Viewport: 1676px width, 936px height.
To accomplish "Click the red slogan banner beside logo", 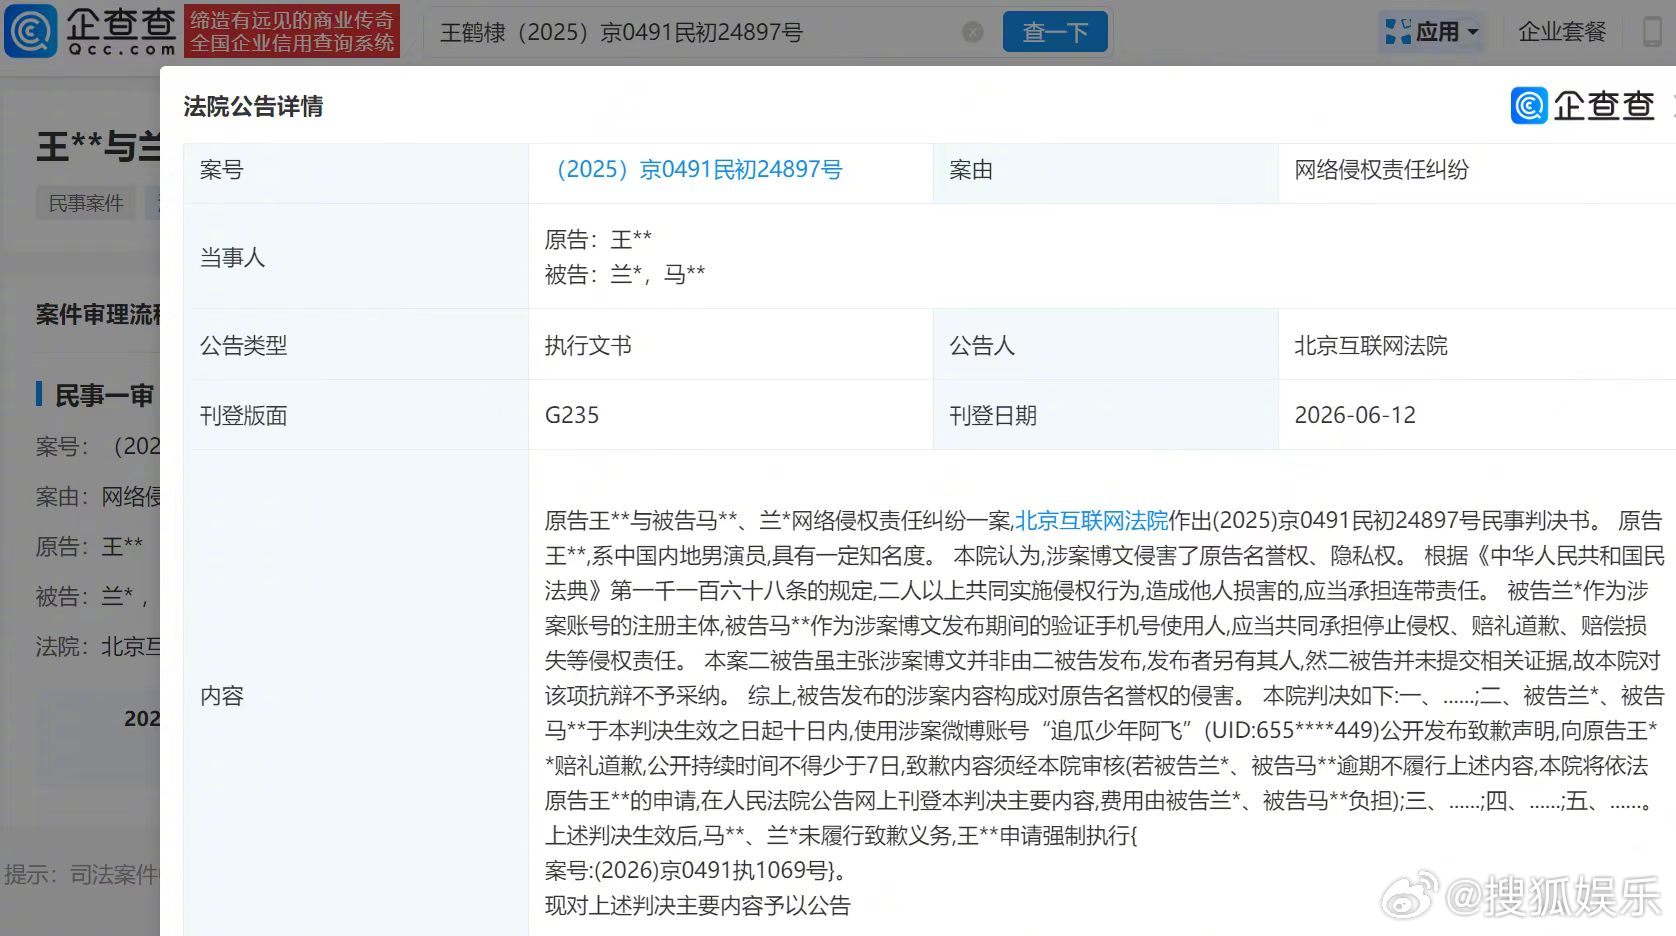I will (x=292, y=30).
